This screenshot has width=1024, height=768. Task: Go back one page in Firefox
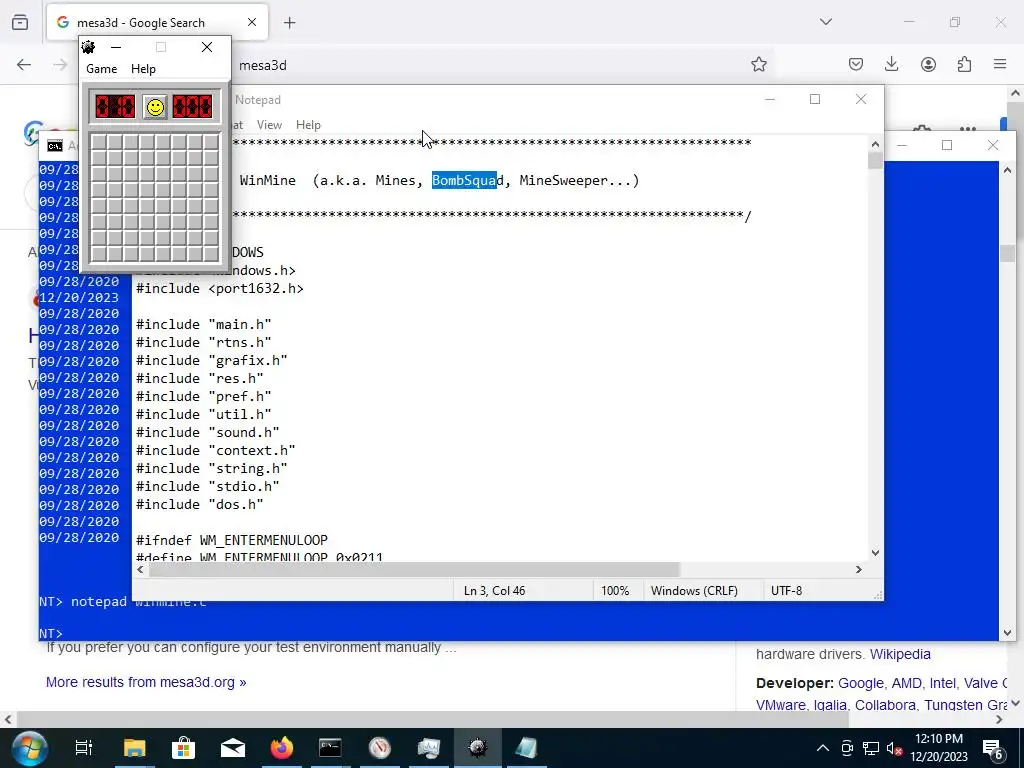click(24, 64)
